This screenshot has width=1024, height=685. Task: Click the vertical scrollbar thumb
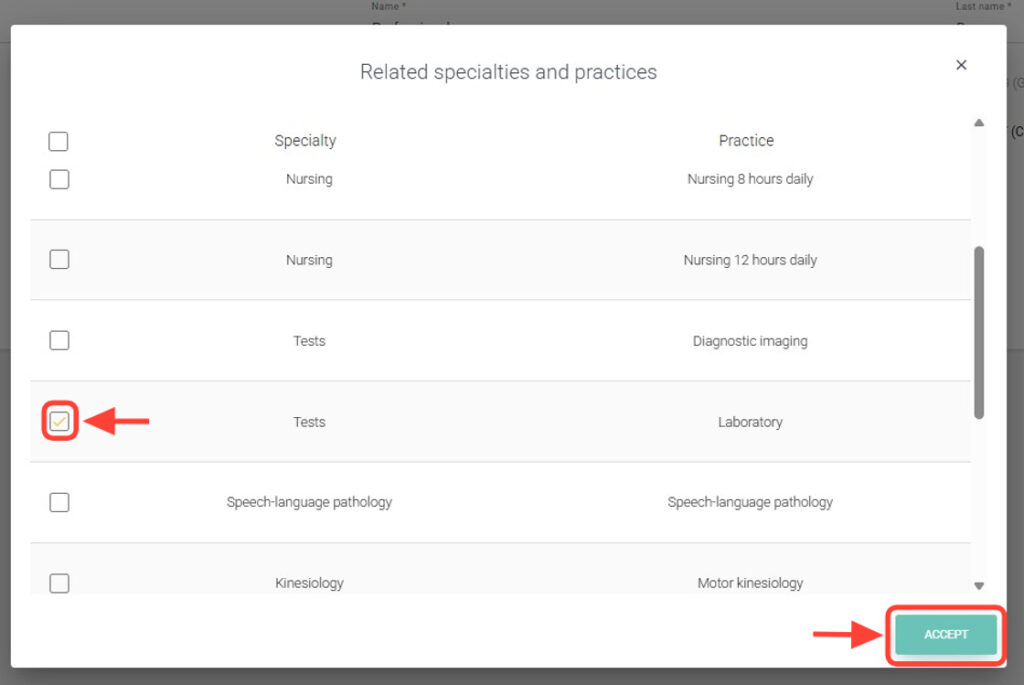click(x=979, y=330)
